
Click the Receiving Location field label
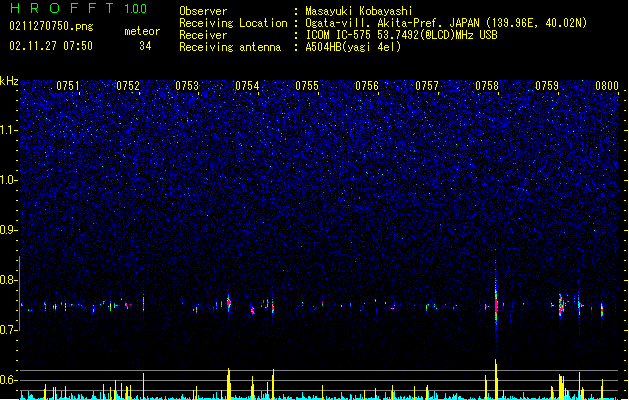click(233, 23)
